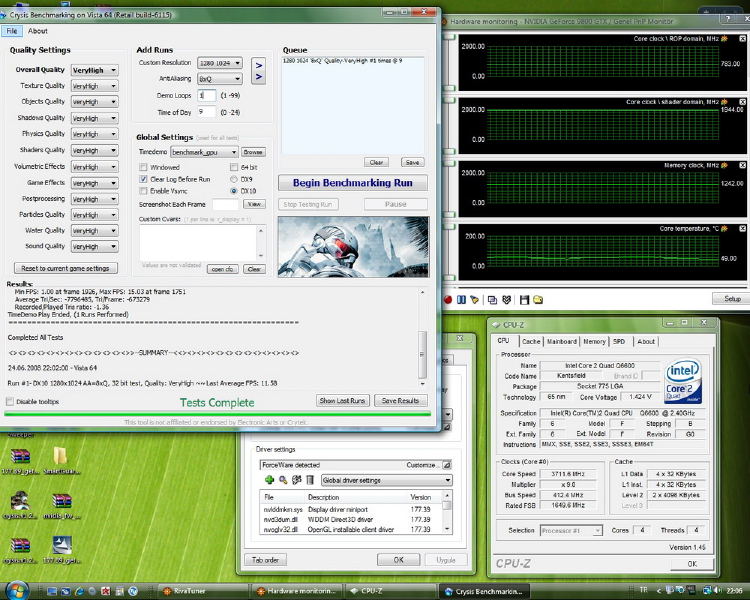This screenshot has width=750, height=600.
Task: Click the magnifier icon in RivaTuner driver settings
Action: pyautogui.click(x=283, y=480)
